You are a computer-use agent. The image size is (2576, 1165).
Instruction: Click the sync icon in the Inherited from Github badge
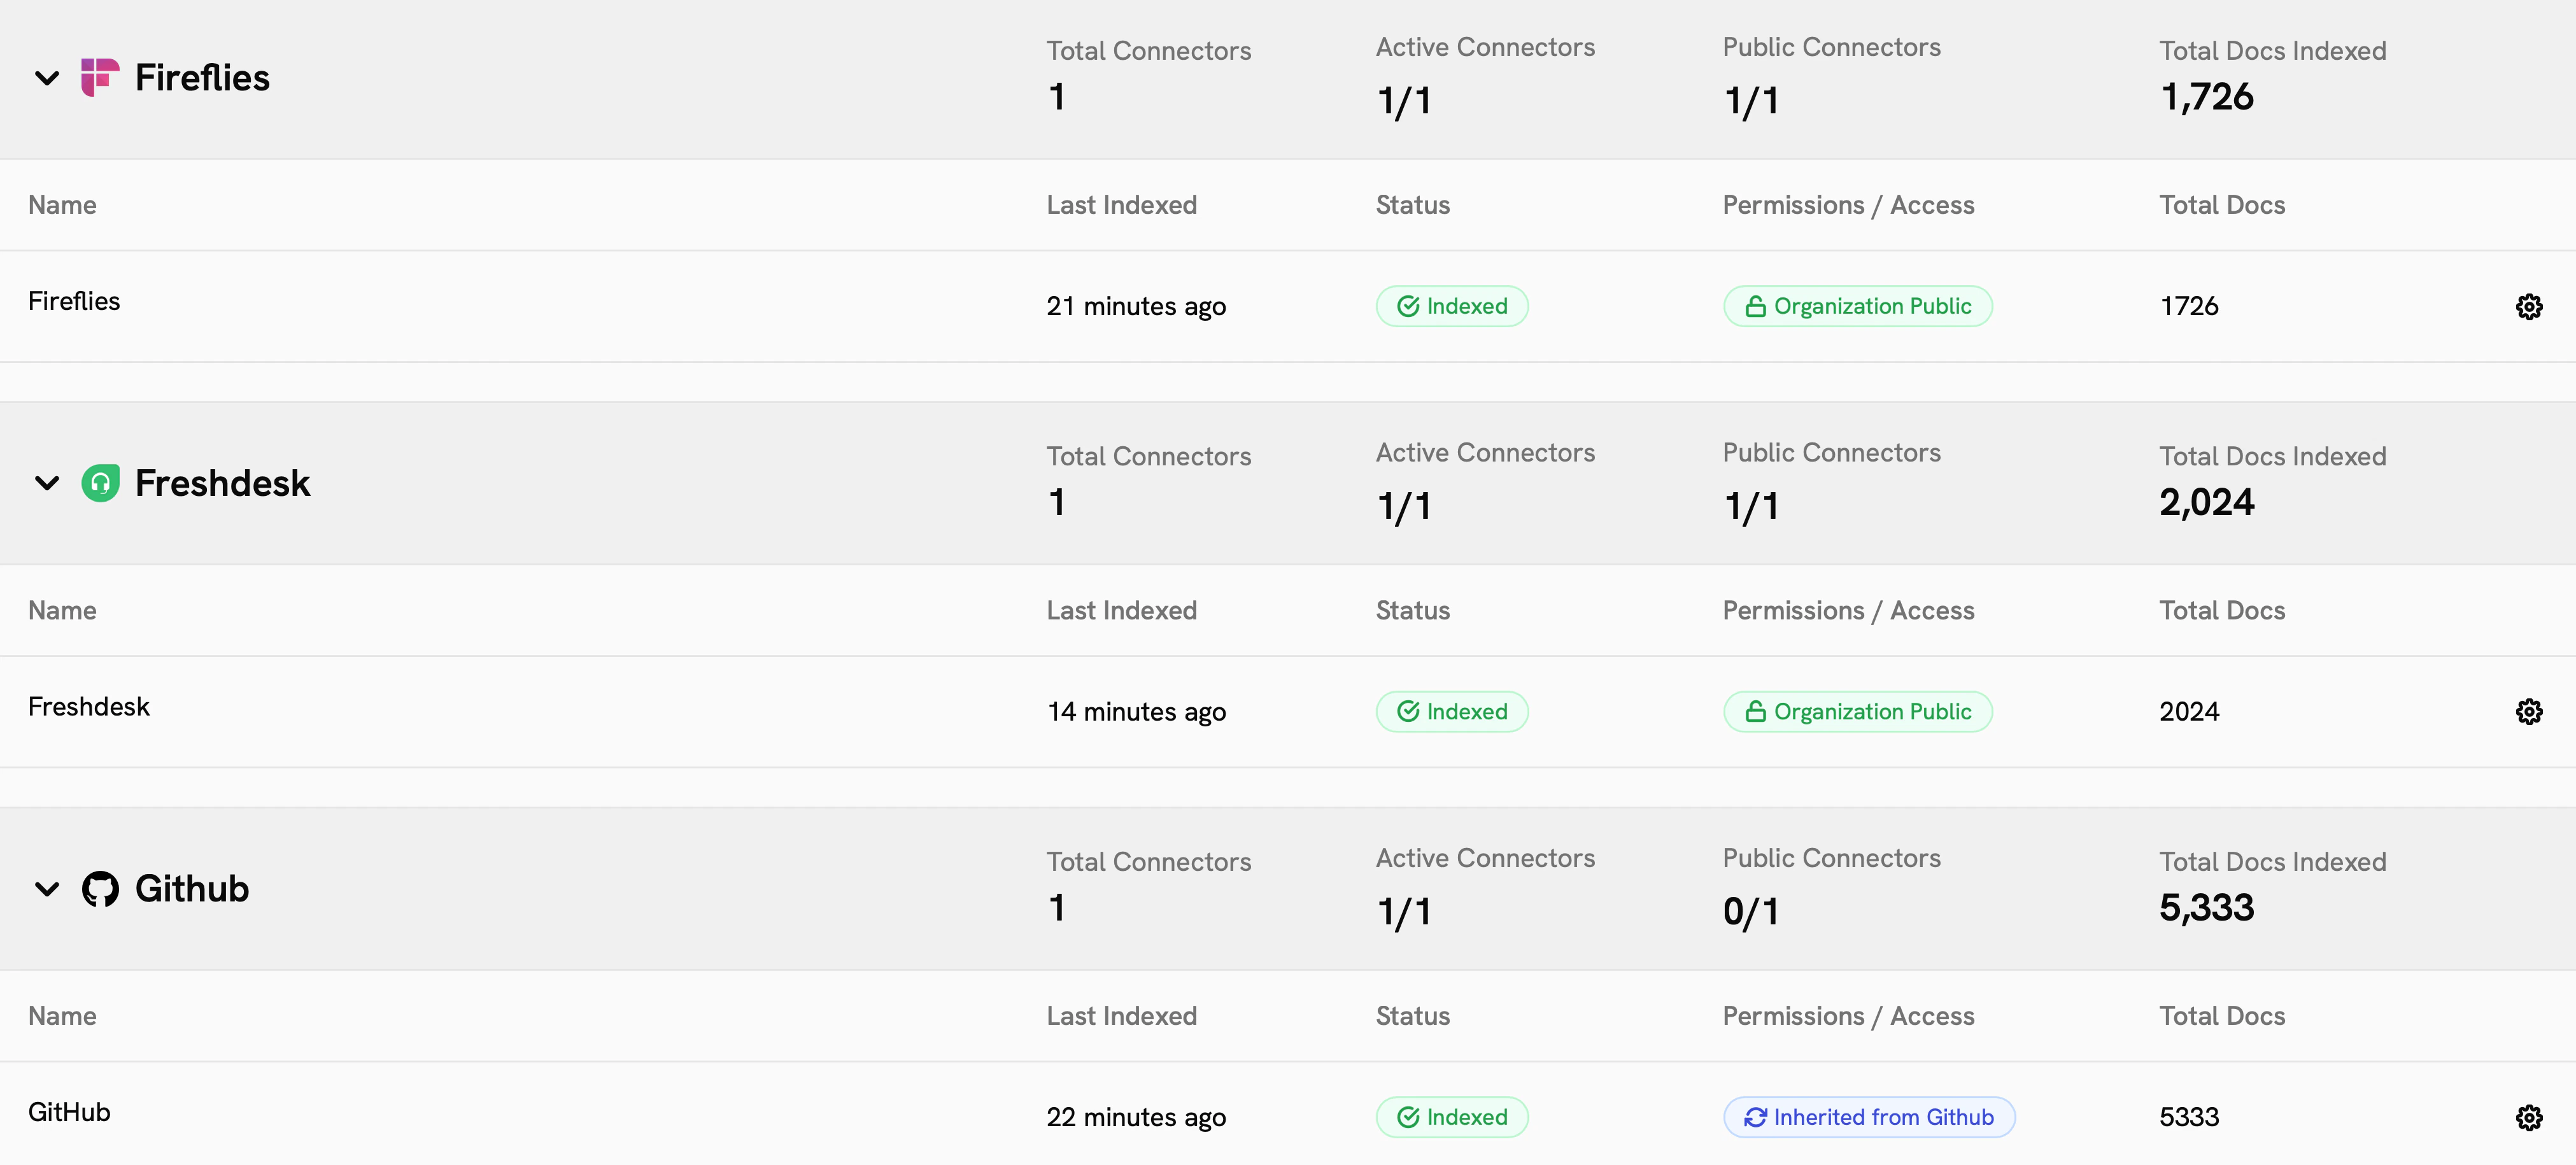(1756, 1117)
